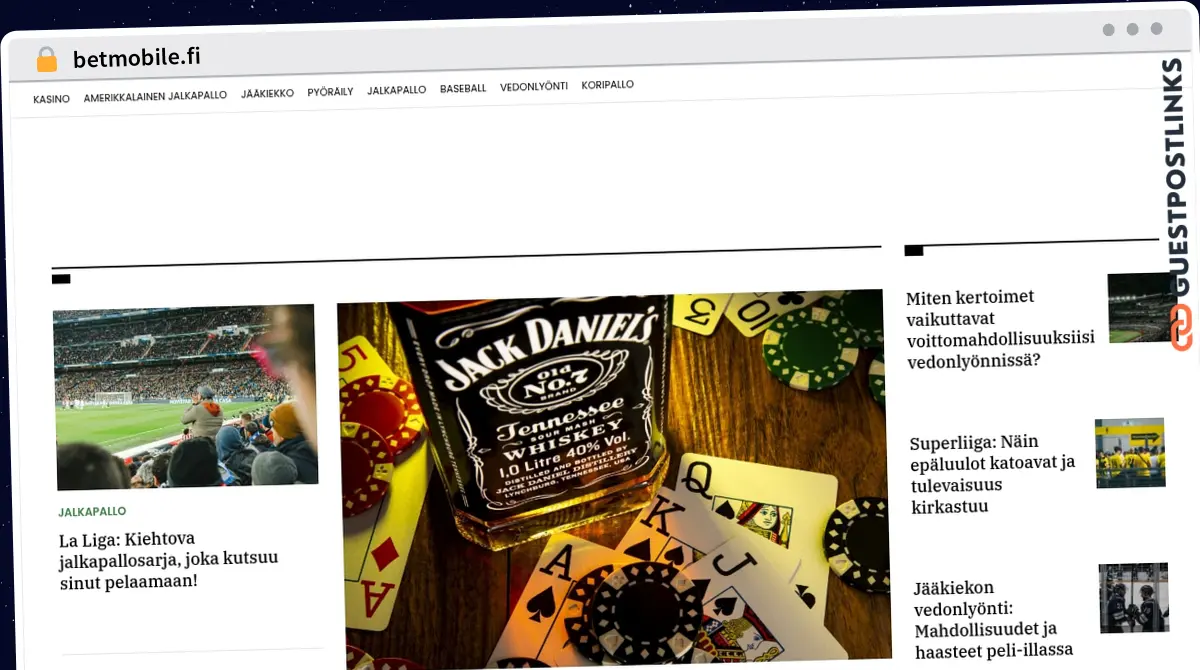Click the betmobile.fi address text
1200x670 pixels.
pyautogui.click(x=137, y=57)
